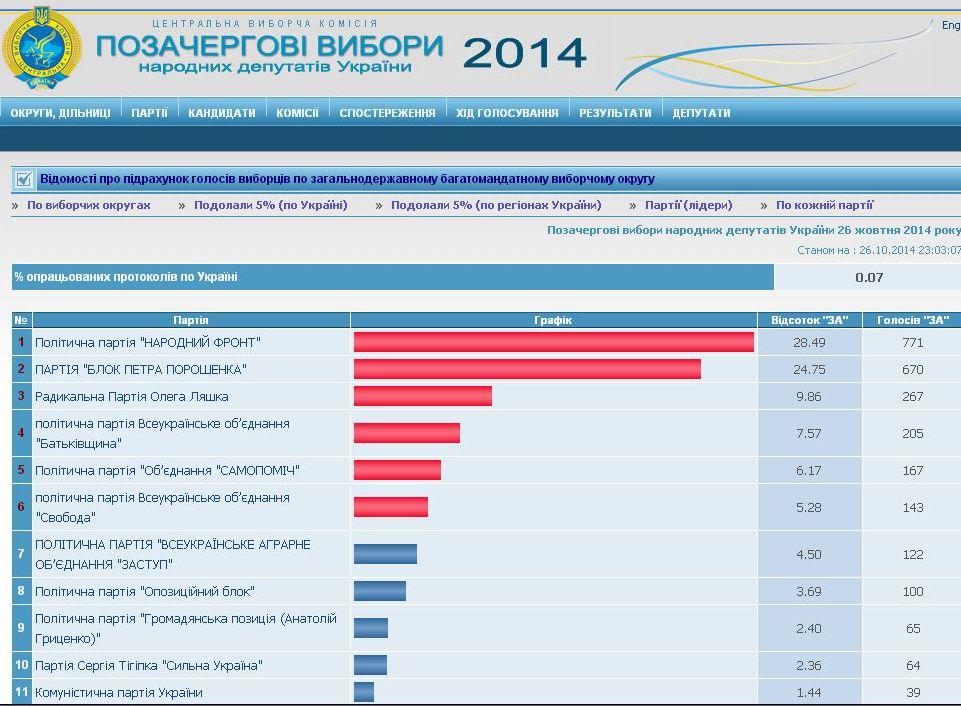Click party name Партія Сергія Тігіпка "Сильна Україна"
The width and height of the screenshot is (961, 706).
click(149, 666)
